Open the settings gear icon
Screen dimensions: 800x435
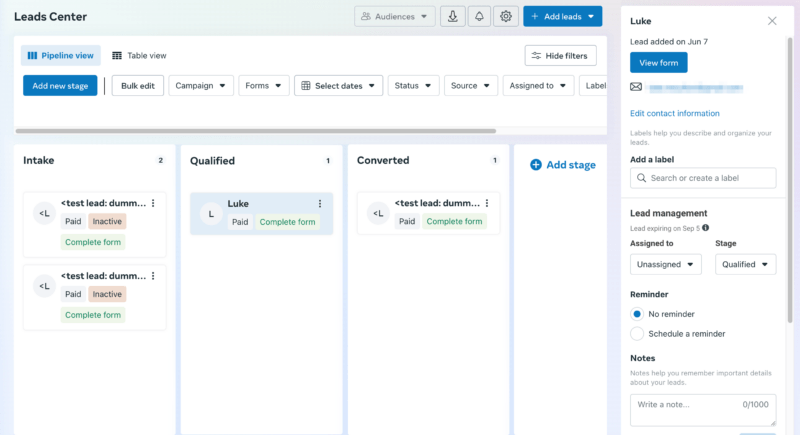pyautogui.click(x=506, y=17)
